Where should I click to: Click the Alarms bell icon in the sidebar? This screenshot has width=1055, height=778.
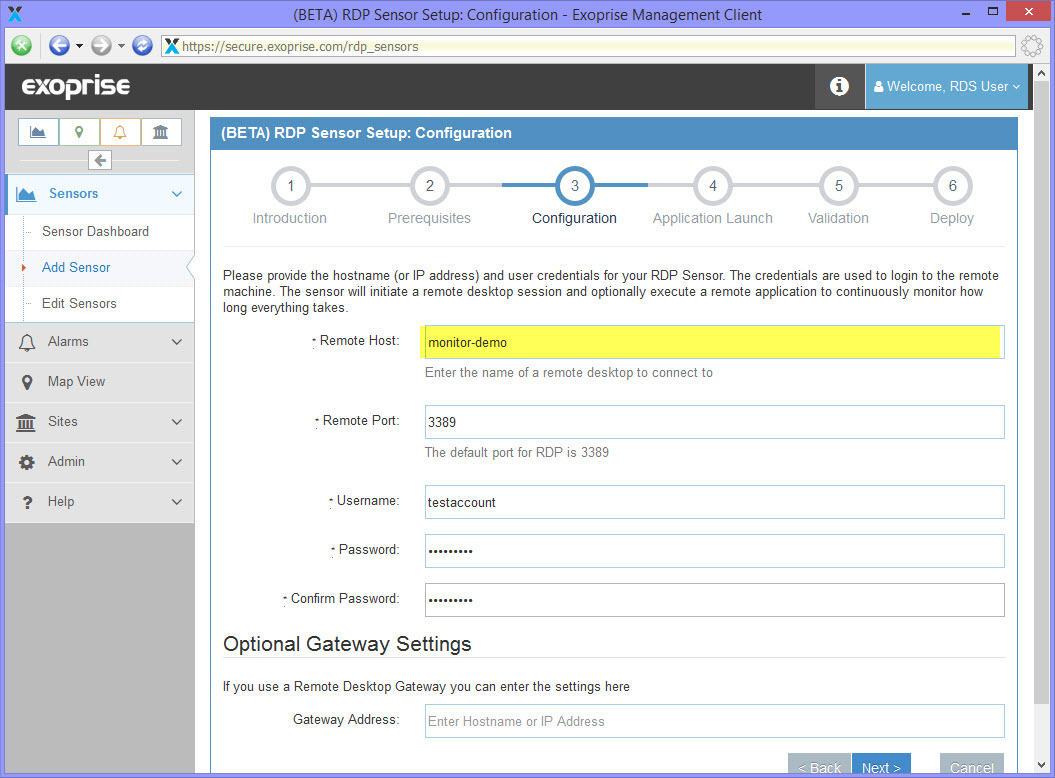coord(27,343)
